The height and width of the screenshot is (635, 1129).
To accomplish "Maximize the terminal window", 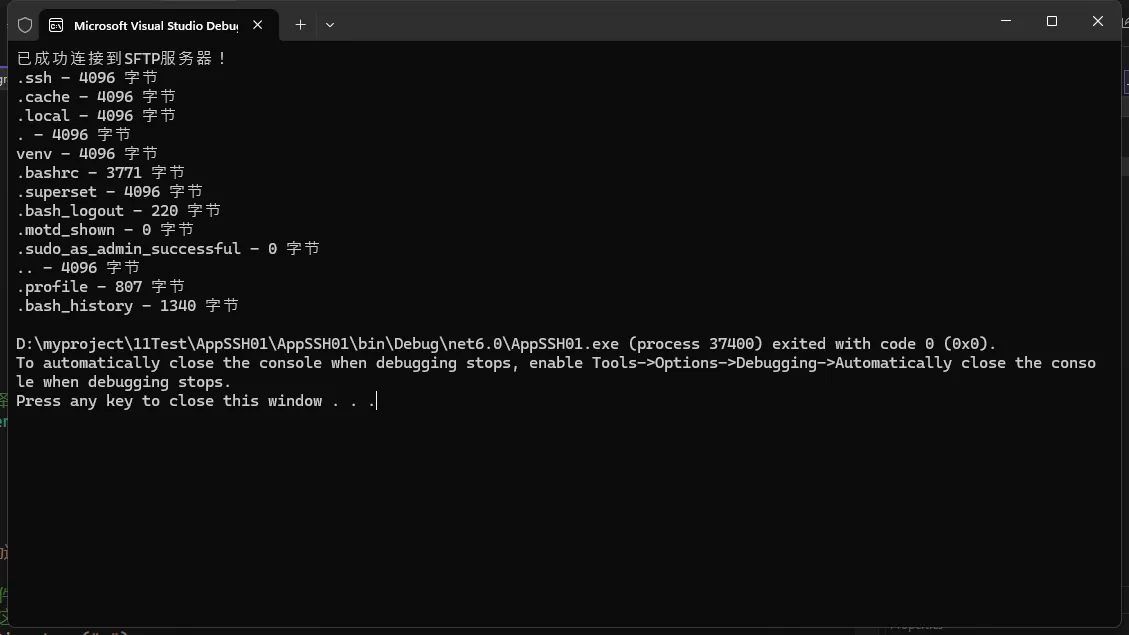I will click(x=1052, y=21).
